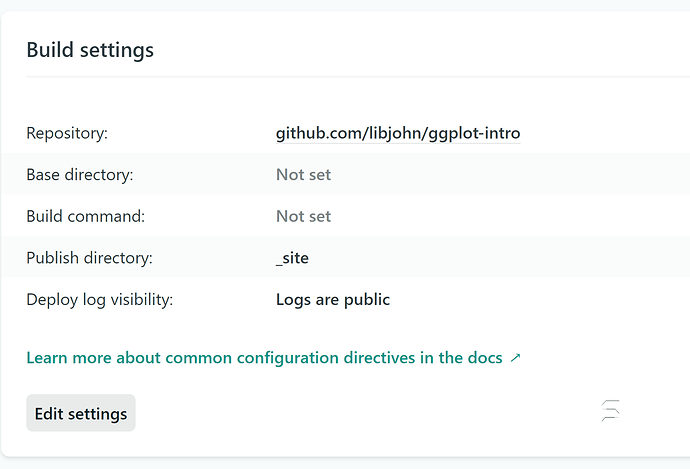The width and height of the screenshot is (690, 469).
Task: Select the _site publish directory value
Action: tap(292, 258)
